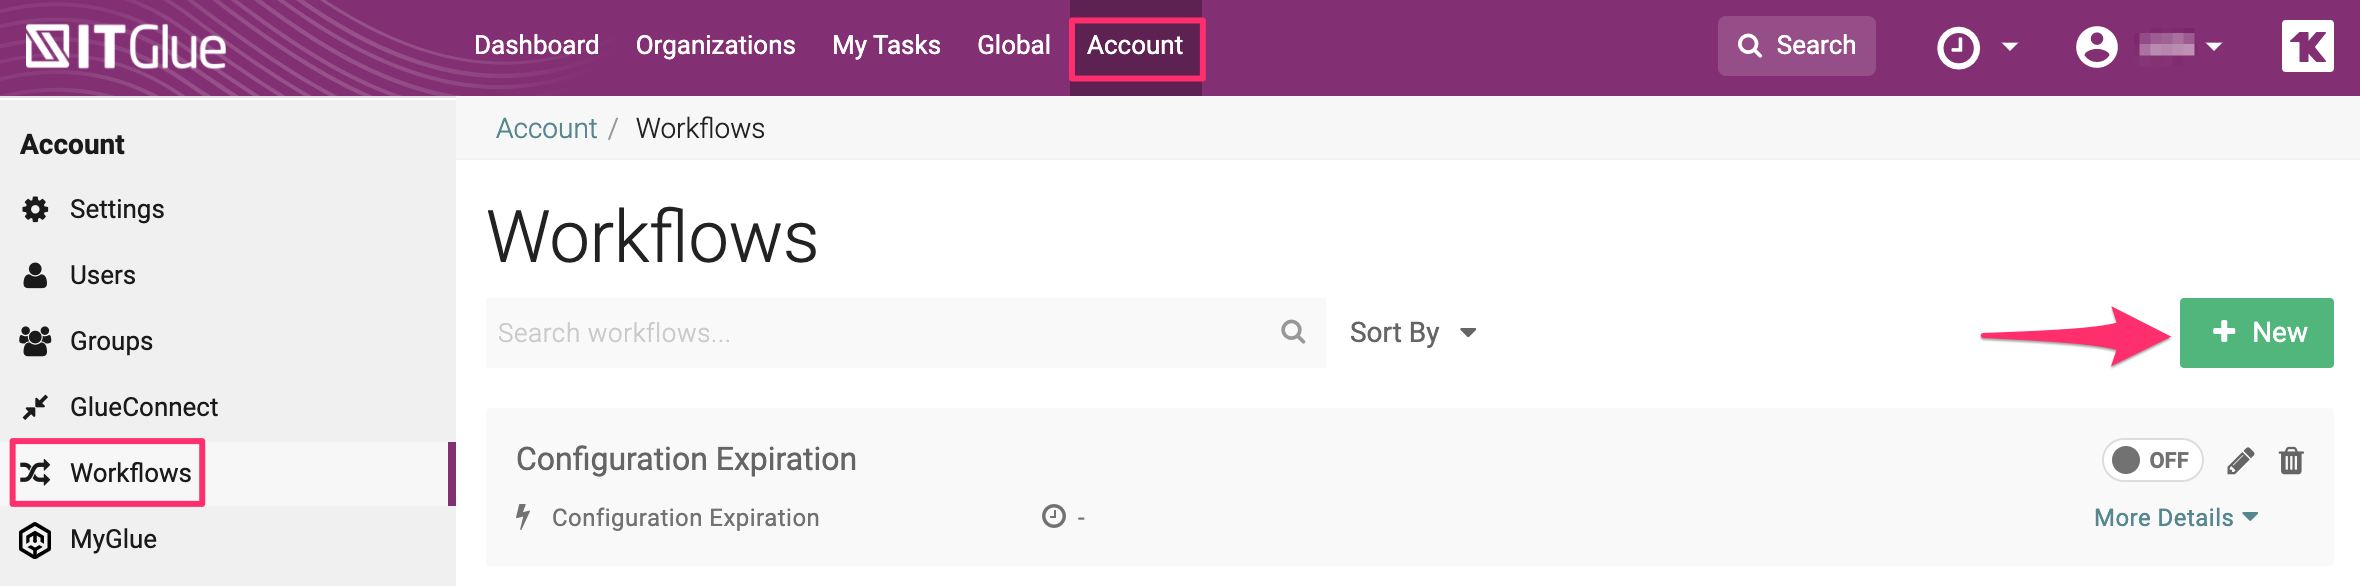Create a new workflow with New button
The height and width of the screenshot is (586, 2360).
(2256, 333)
